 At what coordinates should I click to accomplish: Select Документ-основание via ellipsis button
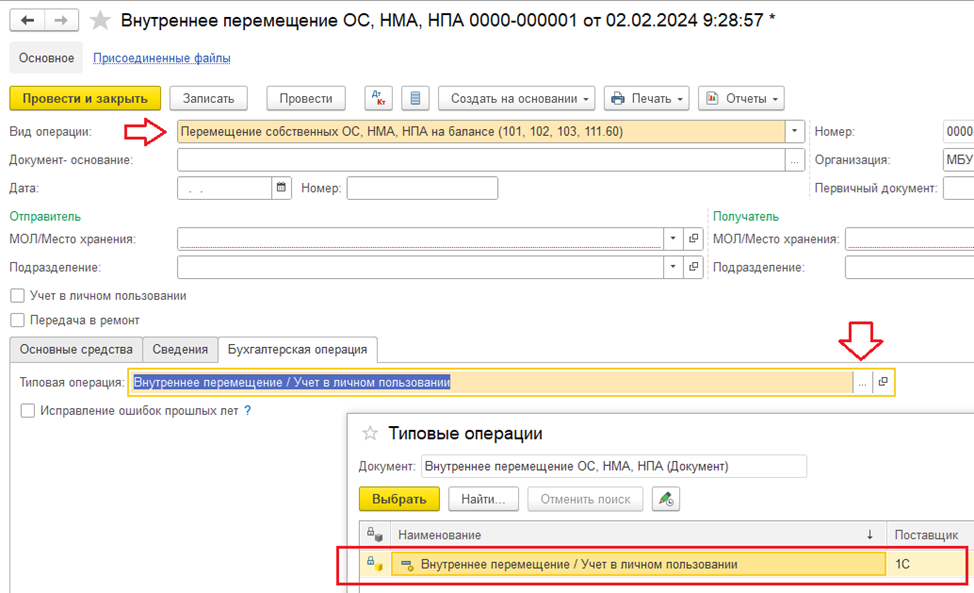click(794, 160)
